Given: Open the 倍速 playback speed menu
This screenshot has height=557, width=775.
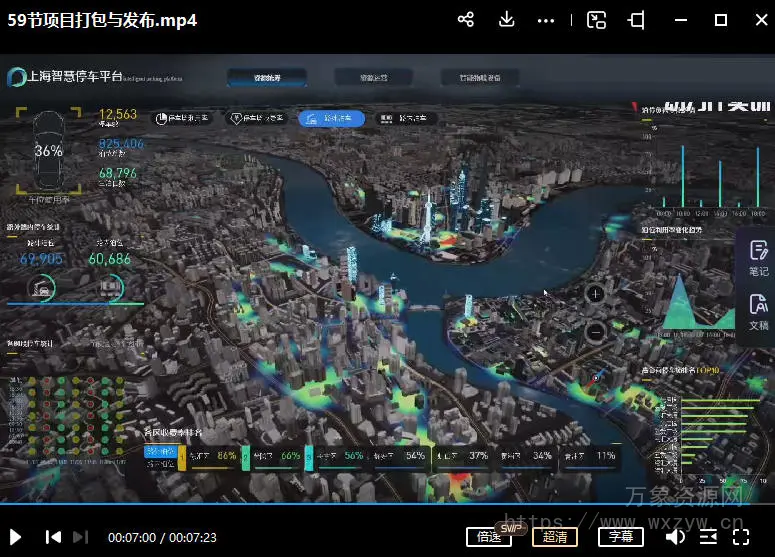Looking at the screenshot, I should [489, 537].
